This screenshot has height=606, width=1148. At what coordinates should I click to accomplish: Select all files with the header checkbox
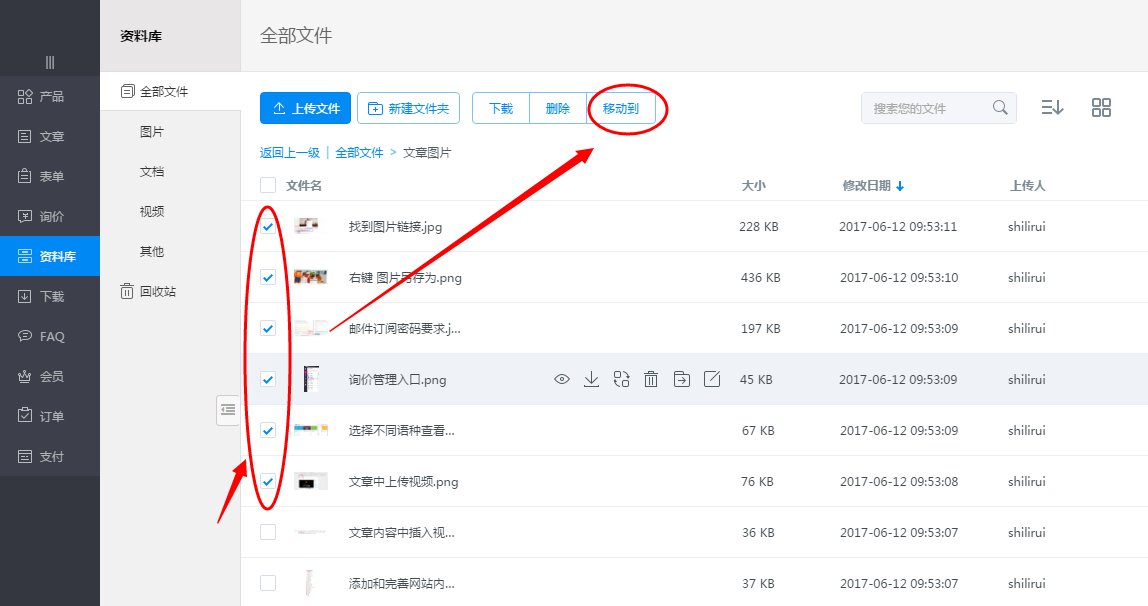(268, 185)
